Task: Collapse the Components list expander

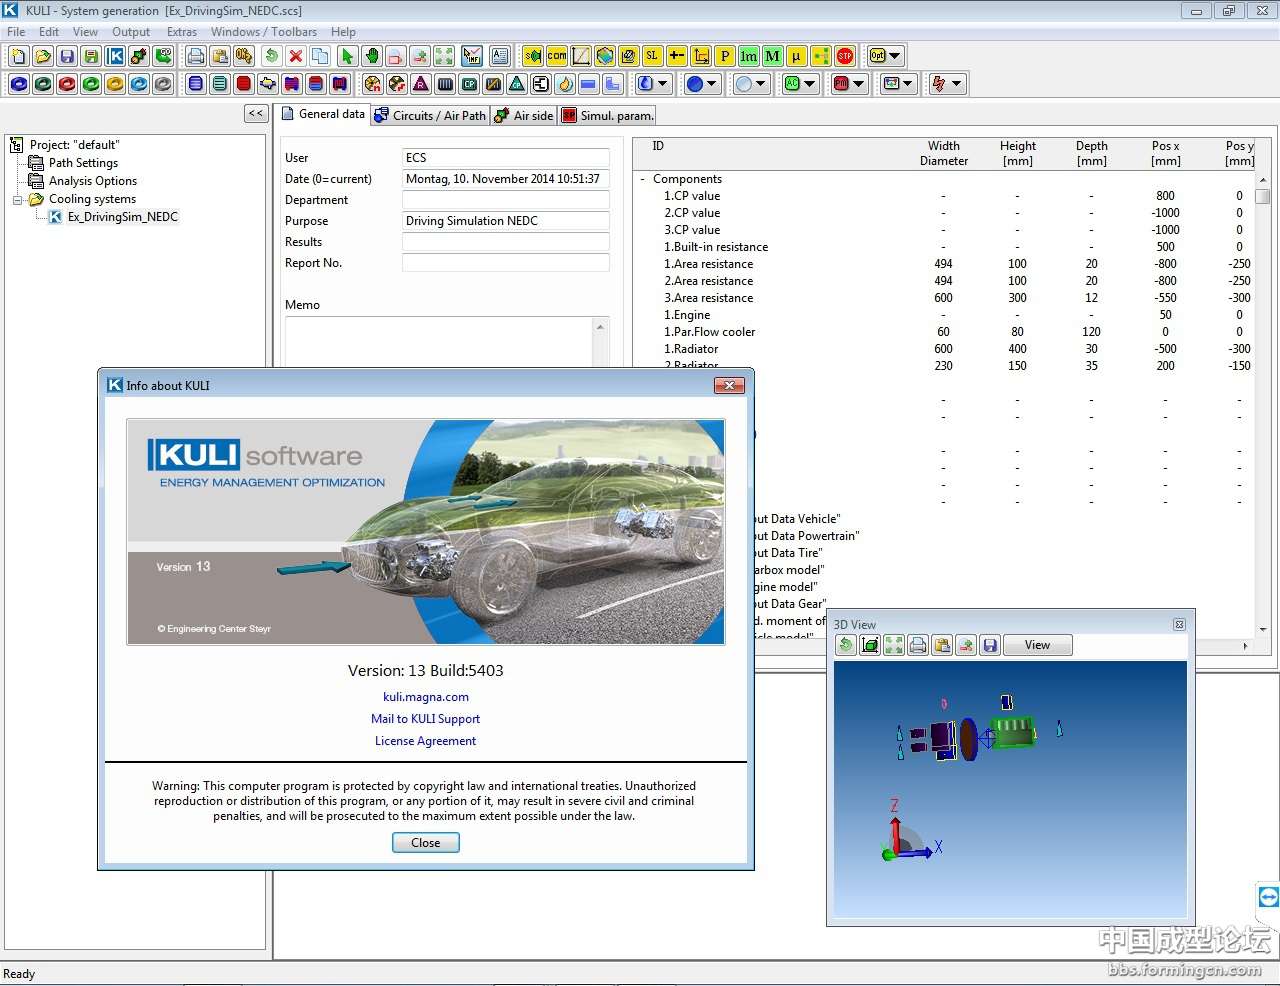Action: (642, 179)
